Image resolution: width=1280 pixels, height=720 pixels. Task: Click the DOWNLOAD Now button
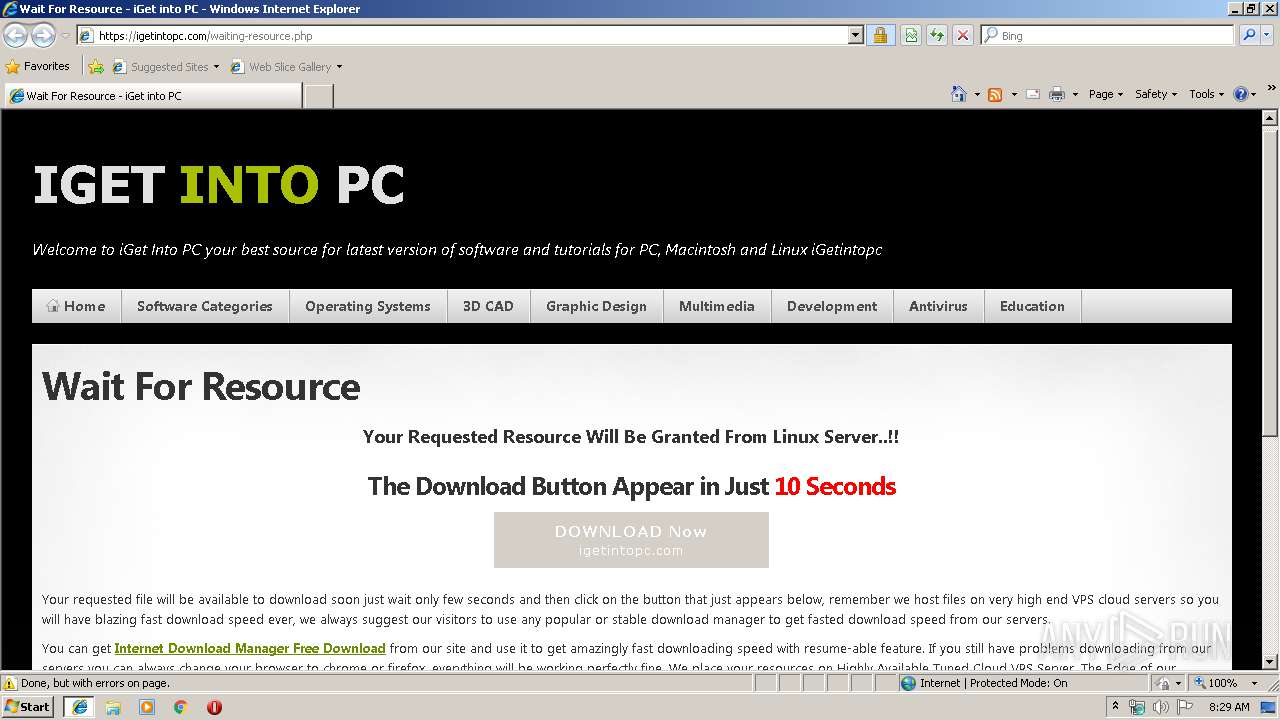click(x=631, y=540)
